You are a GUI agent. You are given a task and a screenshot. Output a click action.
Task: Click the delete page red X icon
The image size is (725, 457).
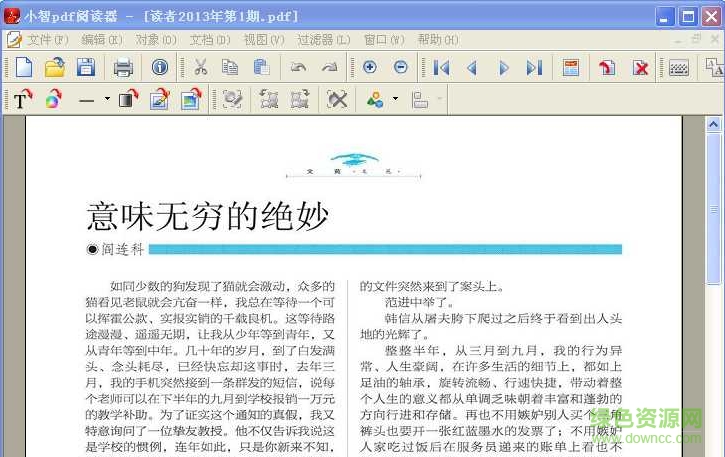[x=640, y=68]
